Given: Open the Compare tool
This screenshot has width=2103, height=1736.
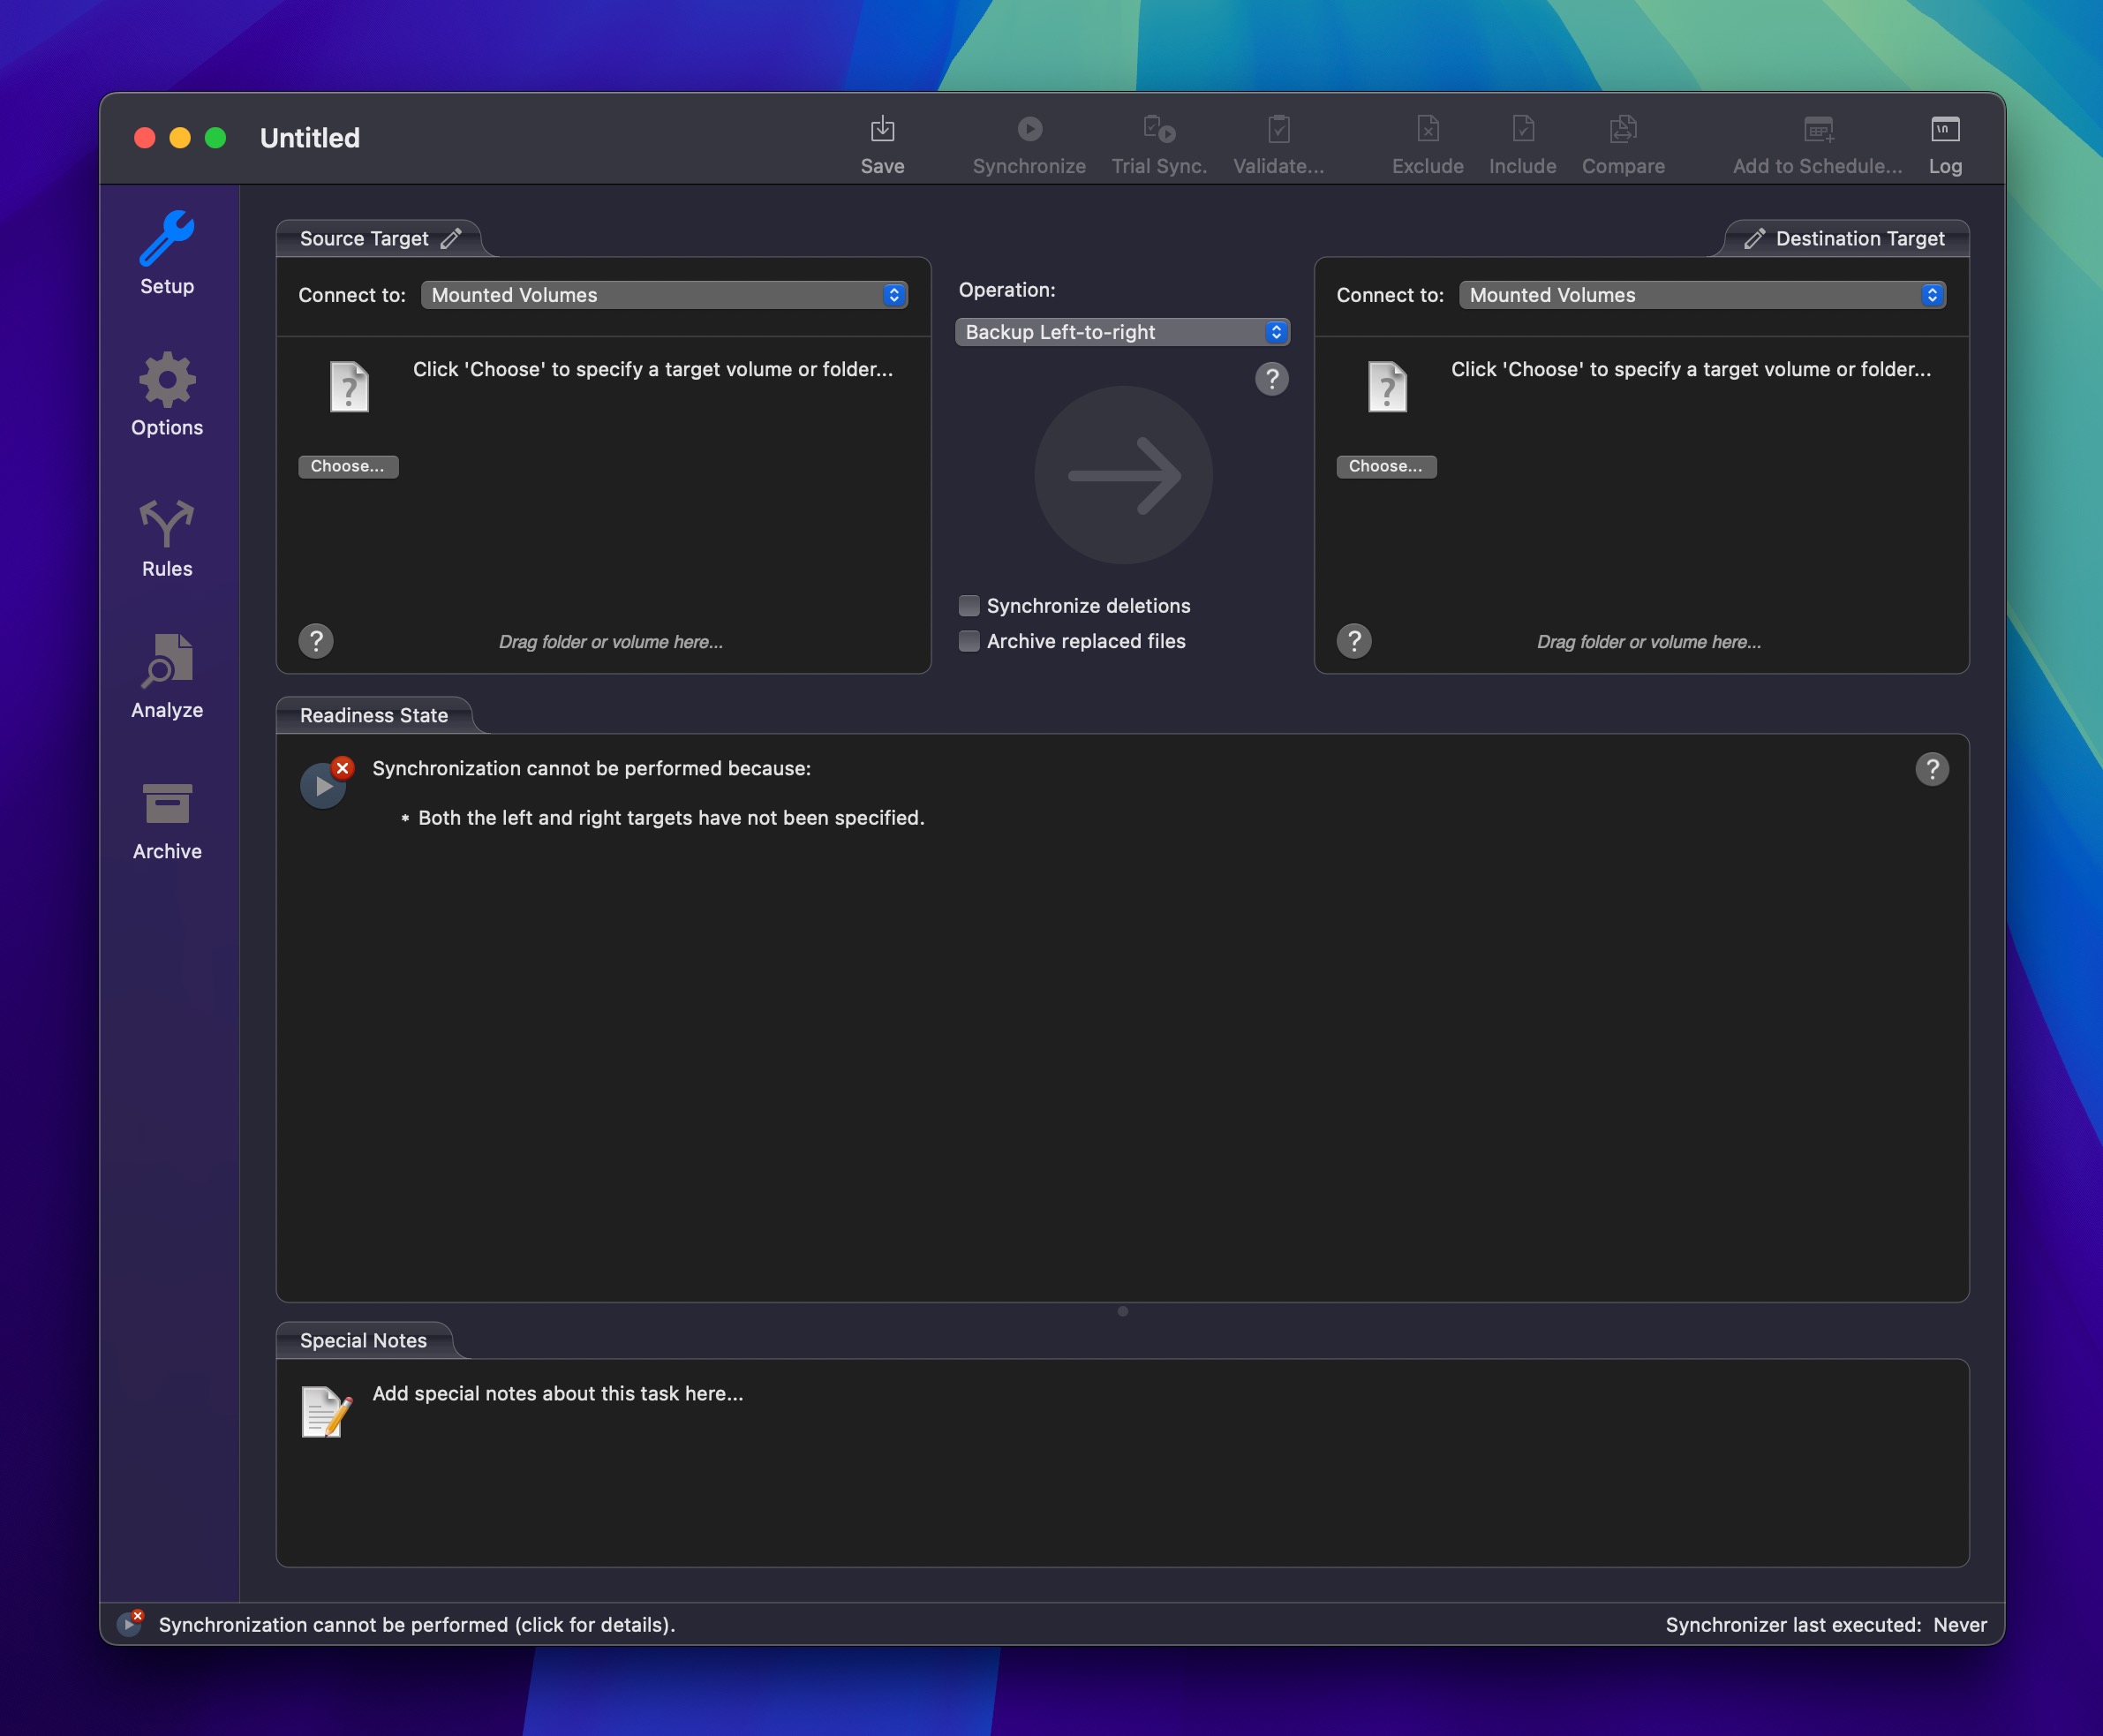Looking at the screenshot, I should click(1620, 143).
